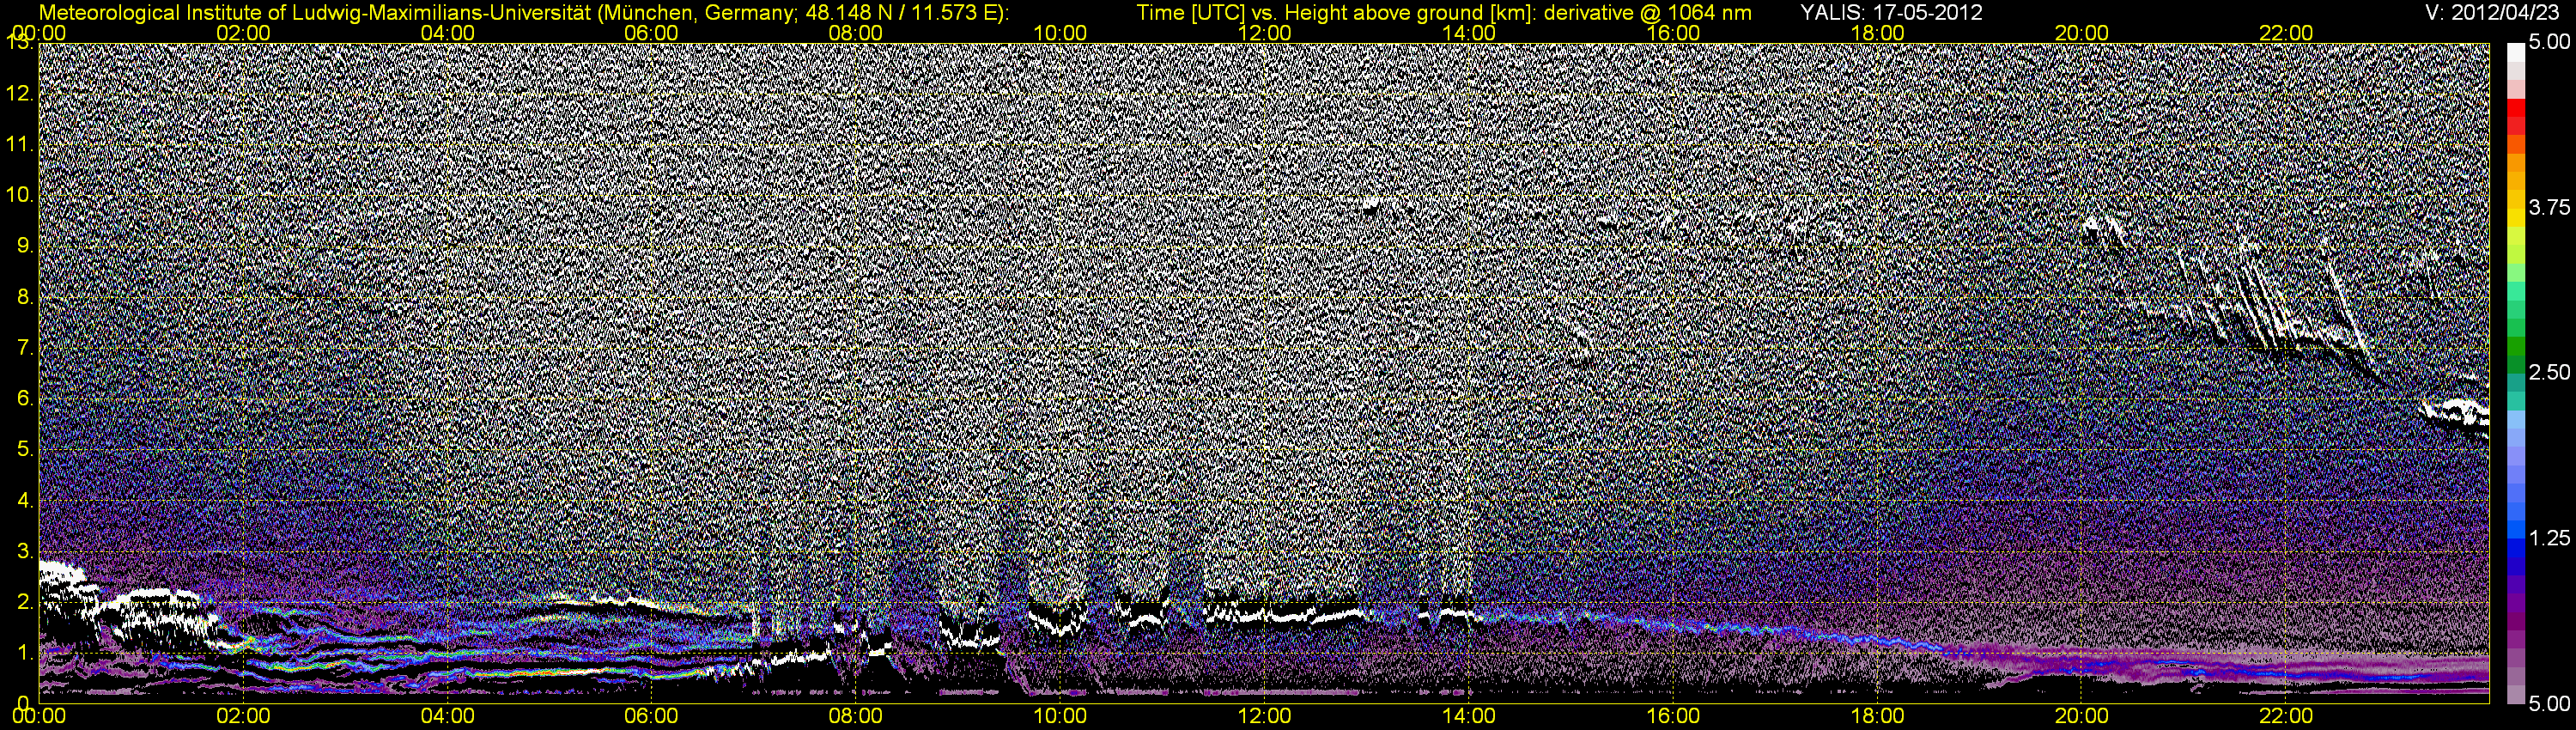Viewport: 2576px width, 730px height.
Task: Select the 14:00 label on the bottom time axis
Action: [x=1468, y=716]
